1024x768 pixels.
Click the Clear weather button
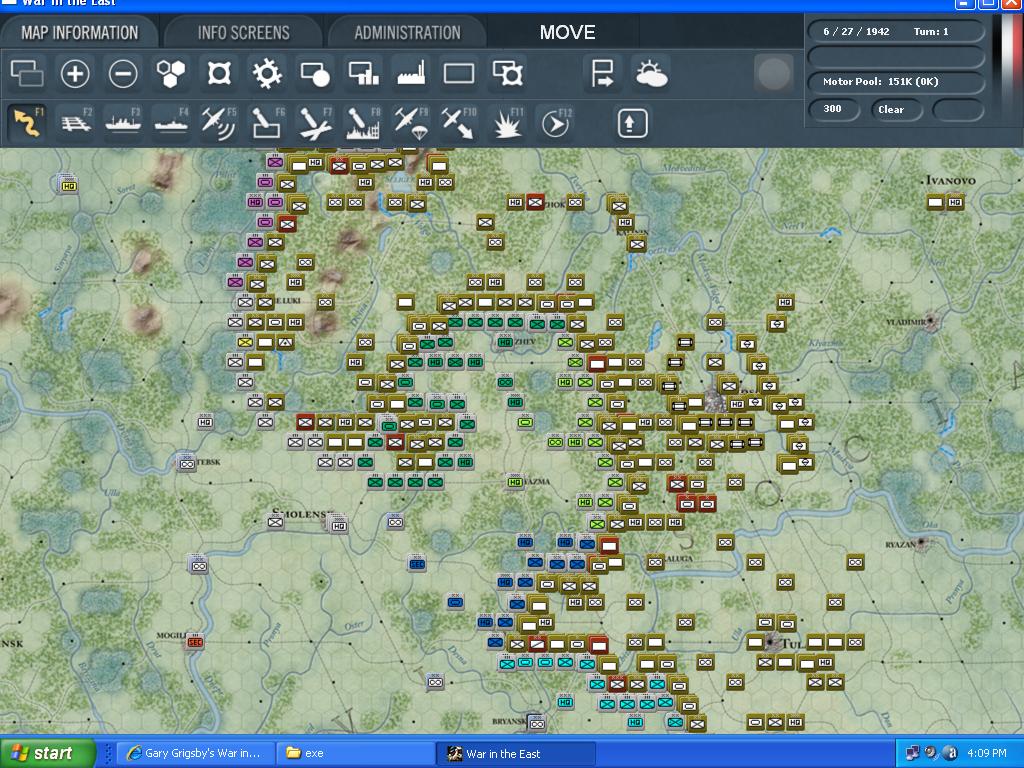point(896,109)
